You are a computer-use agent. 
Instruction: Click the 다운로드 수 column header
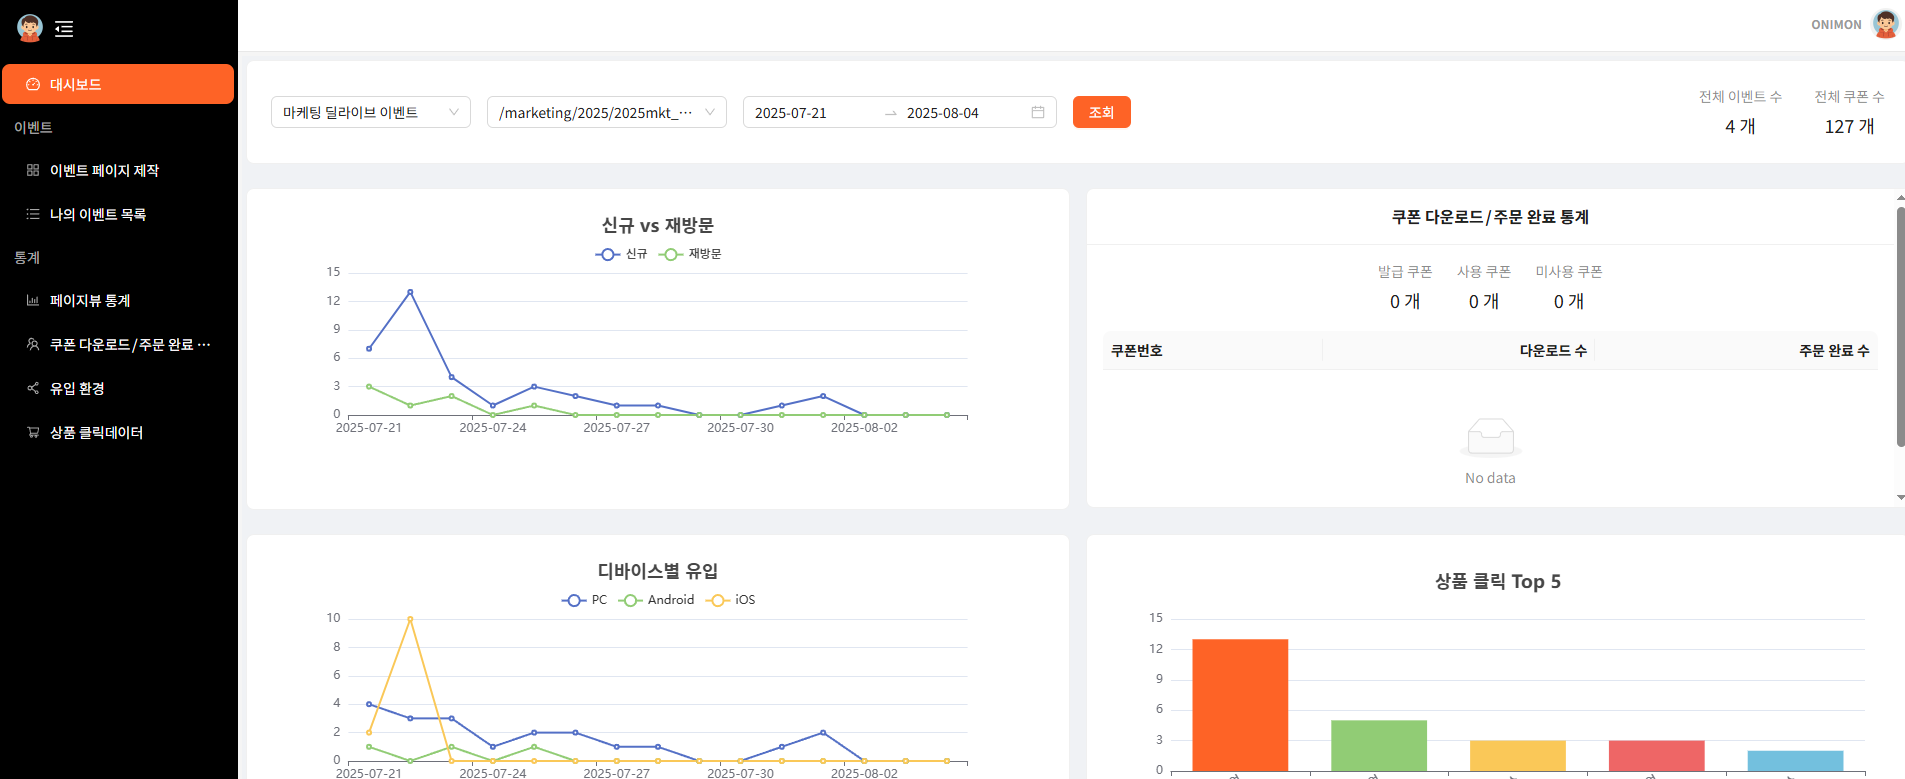1552,351
